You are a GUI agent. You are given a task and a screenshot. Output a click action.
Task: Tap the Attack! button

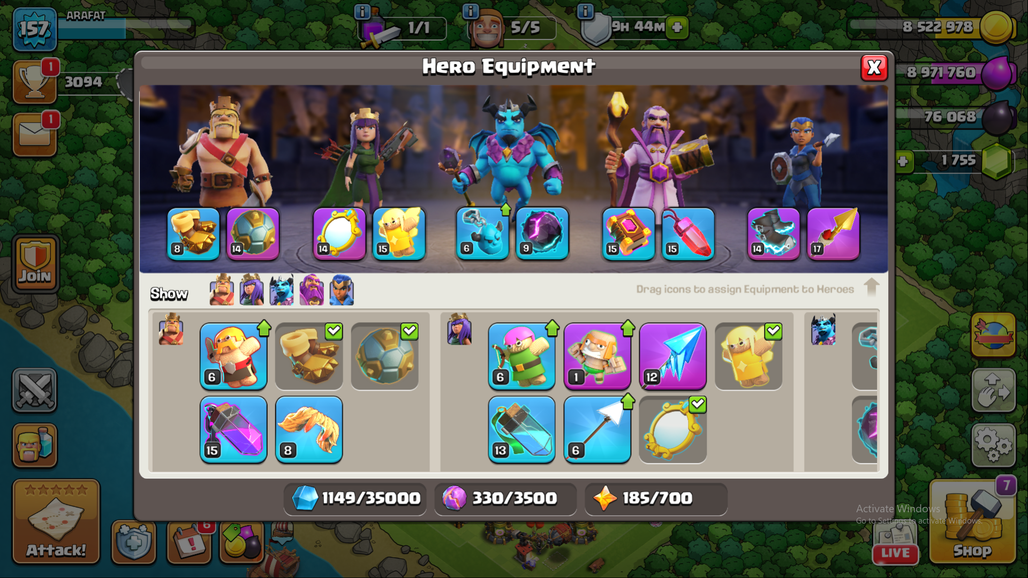(x=56, y=522)
